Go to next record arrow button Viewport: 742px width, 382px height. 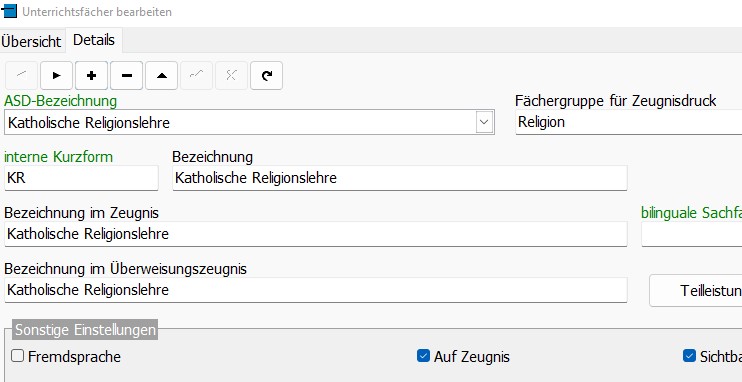point(56,75)
